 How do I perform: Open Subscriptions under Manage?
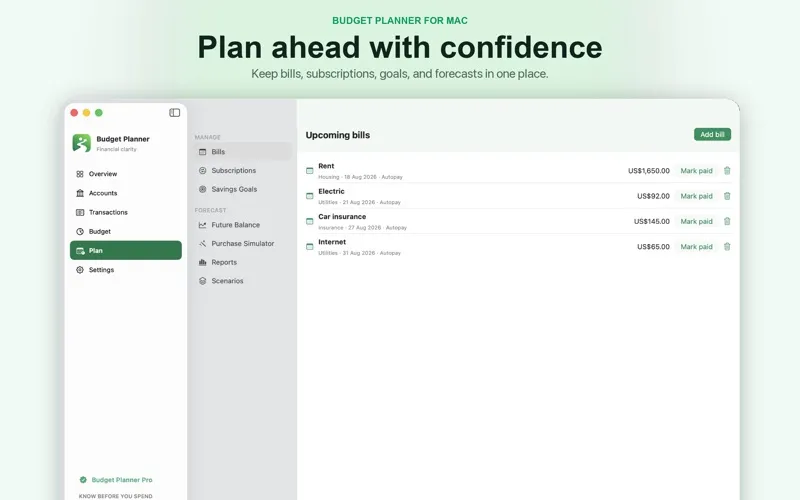pos(243,170)
